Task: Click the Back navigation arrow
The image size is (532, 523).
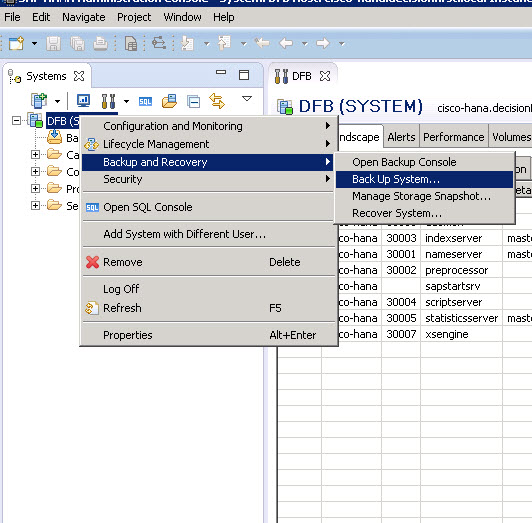Action: click(286, 43)
